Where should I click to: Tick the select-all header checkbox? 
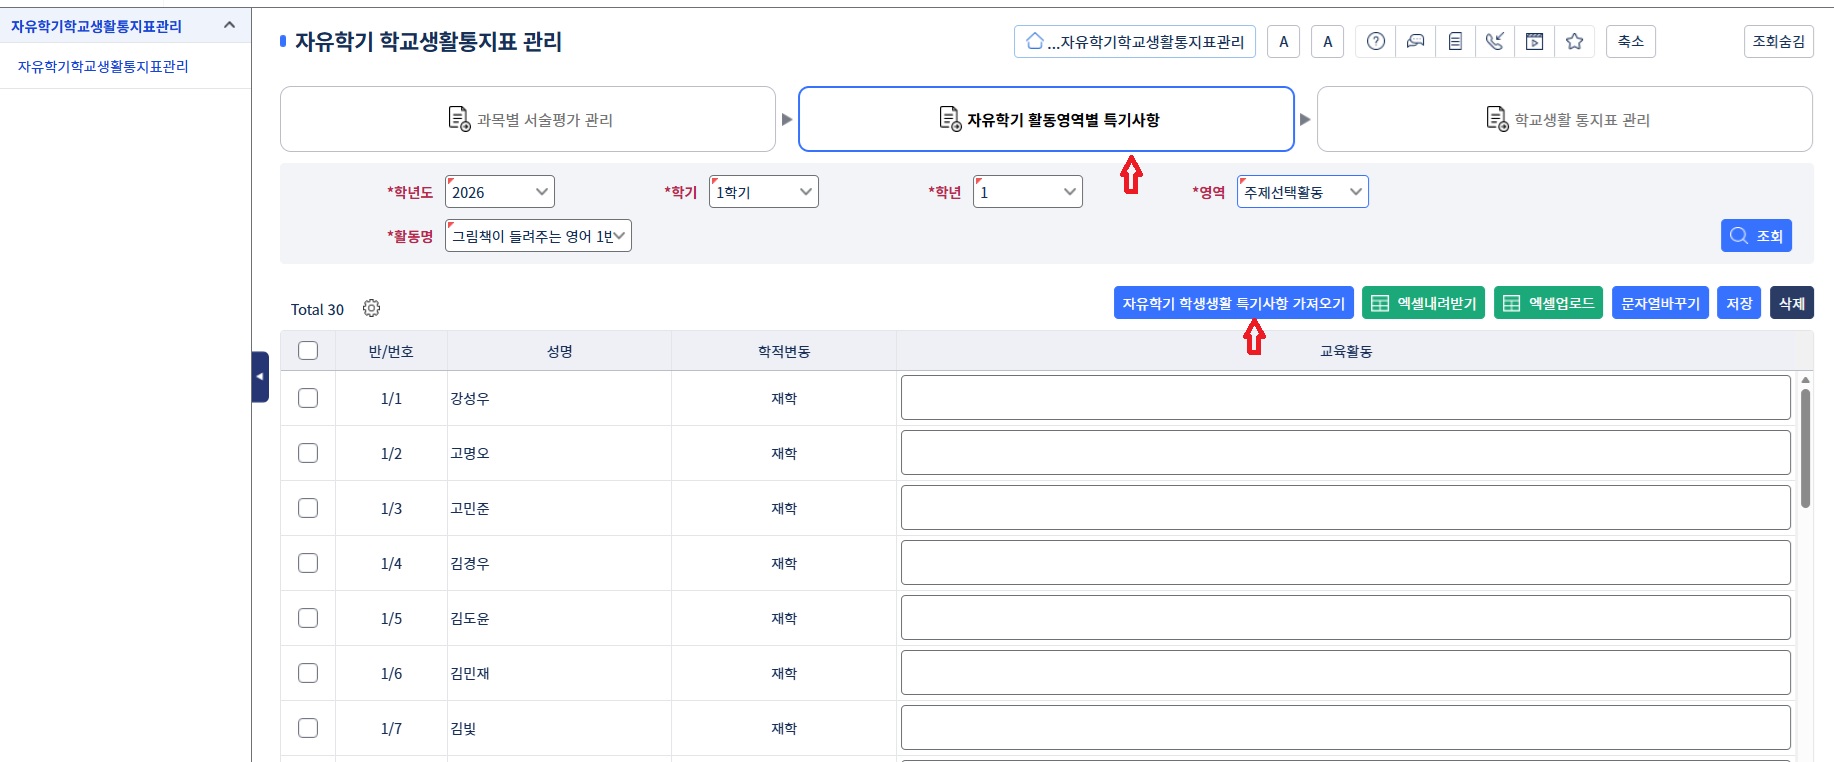click(308, 350)
